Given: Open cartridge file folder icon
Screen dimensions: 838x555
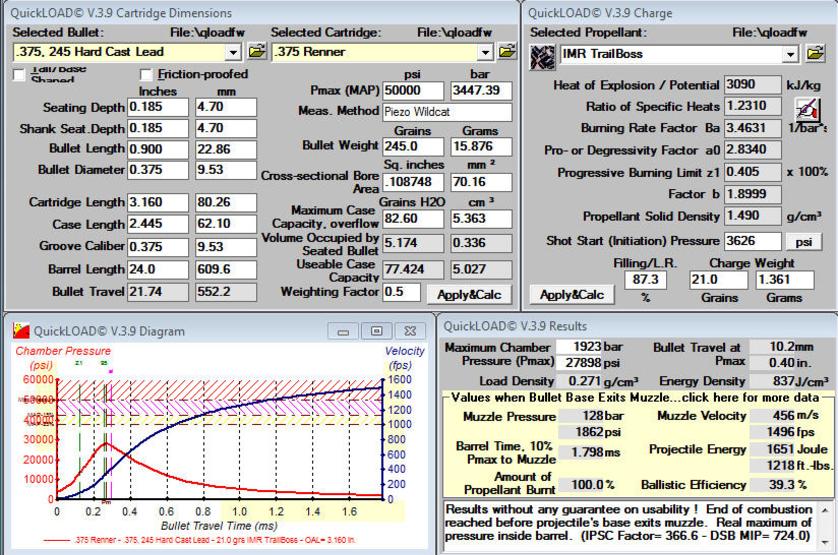Looking at the screenshot, I should 510,50.
